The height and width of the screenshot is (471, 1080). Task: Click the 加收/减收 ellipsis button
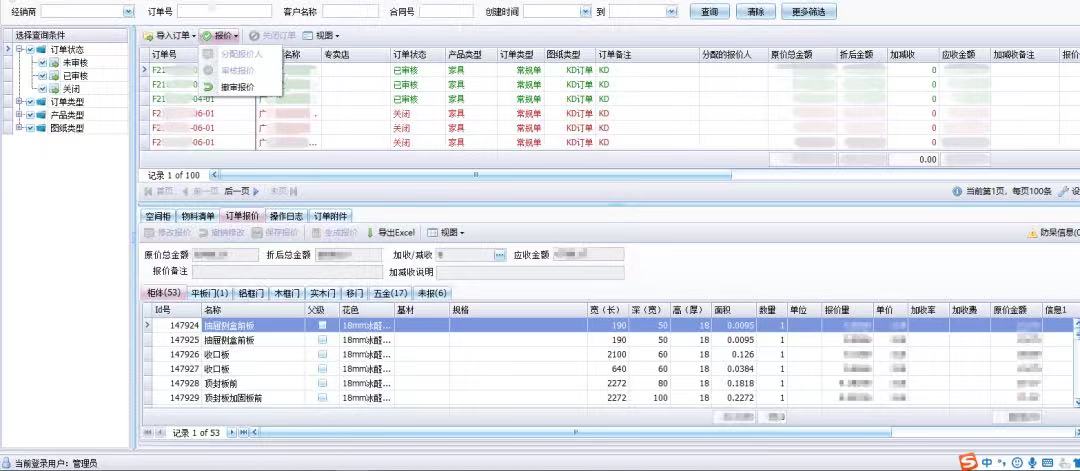[499, 255]
